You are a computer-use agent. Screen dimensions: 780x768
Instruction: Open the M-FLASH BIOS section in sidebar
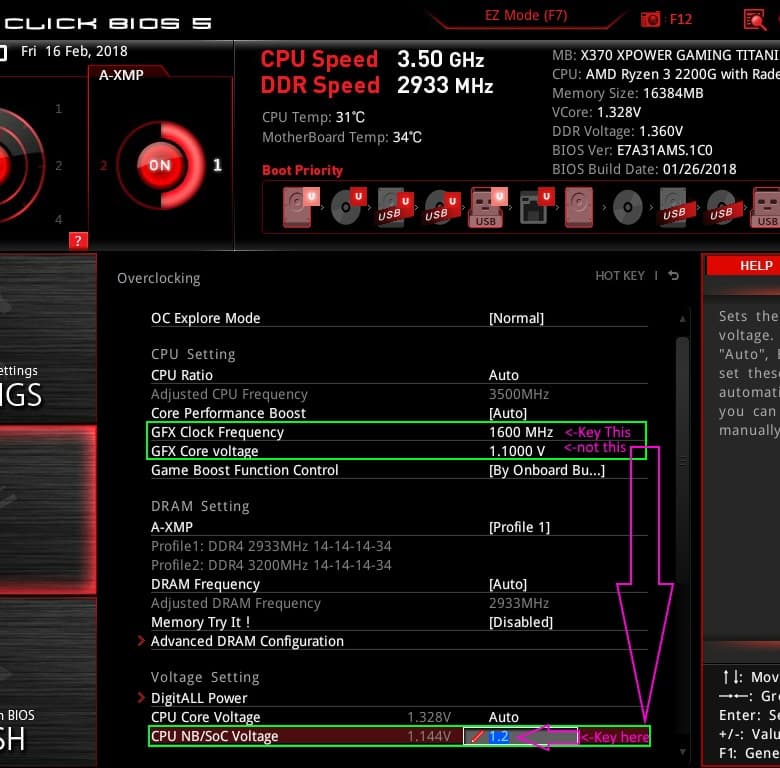(48, 682)
